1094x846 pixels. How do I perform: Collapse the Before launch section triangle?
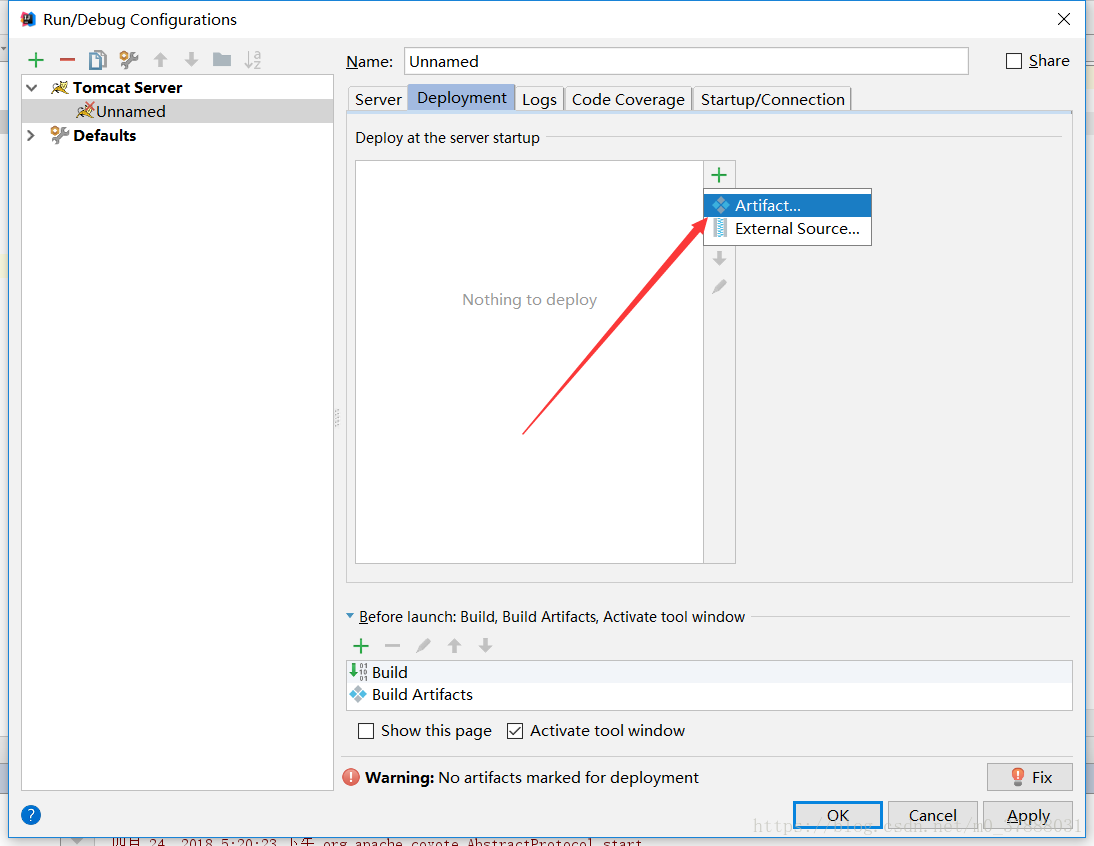click(350, 616)
